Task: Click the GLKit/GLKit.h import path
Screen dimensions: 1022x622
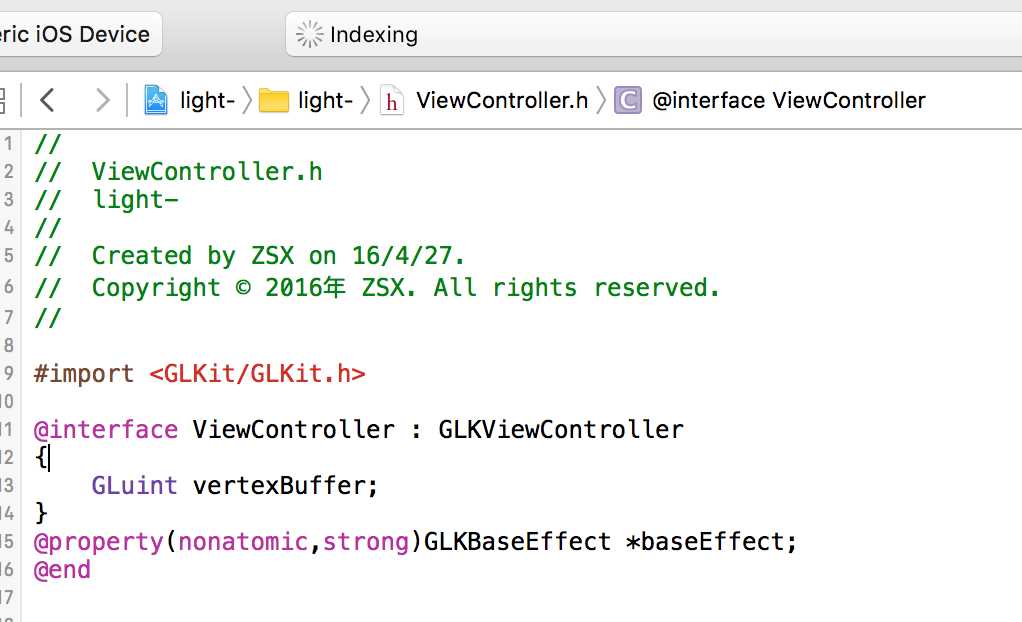Action: coord(257,374)
